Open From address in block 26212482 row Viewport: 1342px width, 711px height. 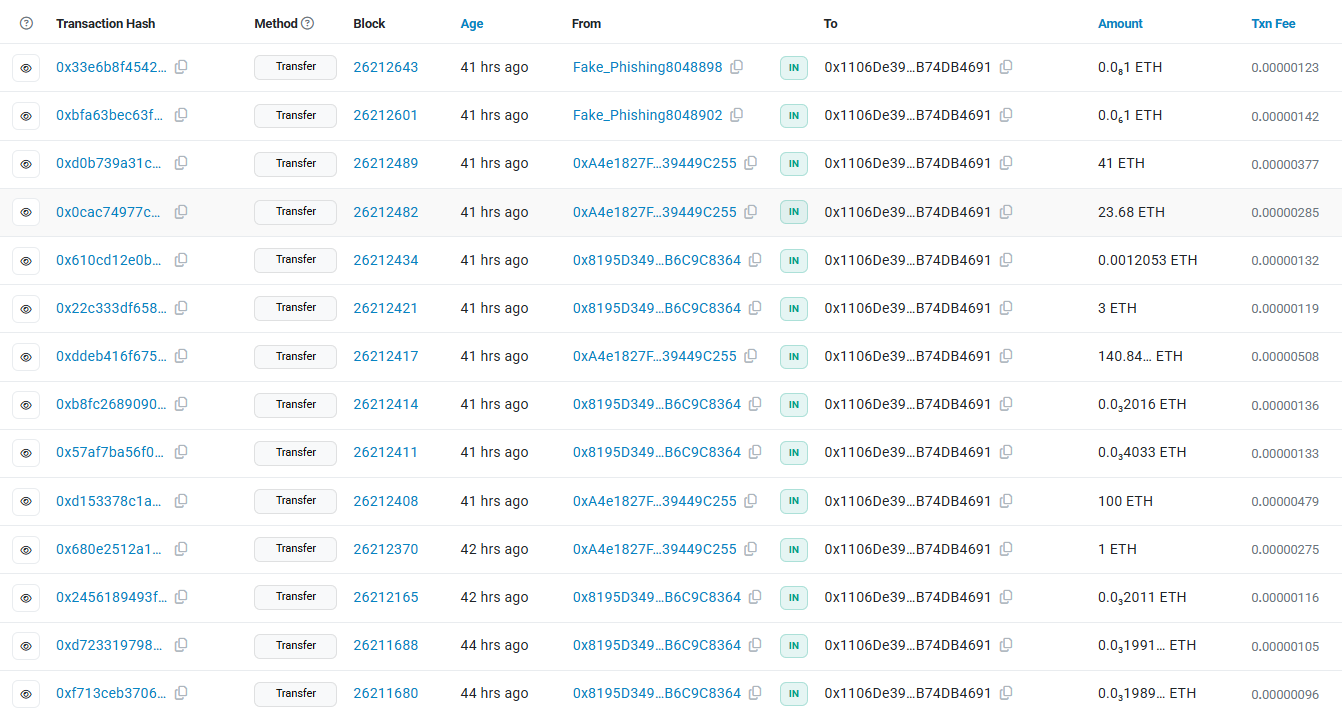(x=655, y=212)
